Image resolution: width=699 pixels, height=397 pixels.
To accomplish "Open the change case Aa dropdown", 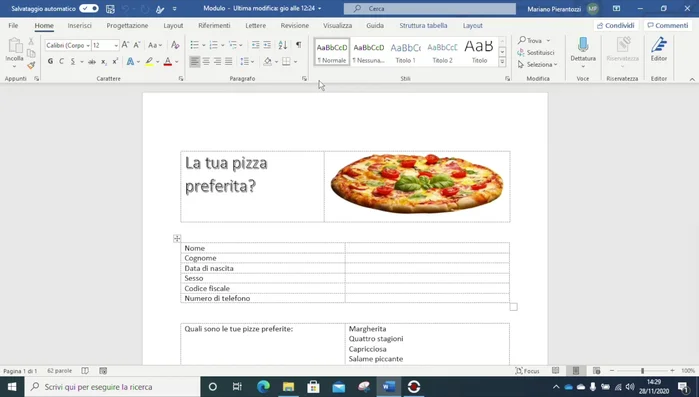I will [155, 45].
